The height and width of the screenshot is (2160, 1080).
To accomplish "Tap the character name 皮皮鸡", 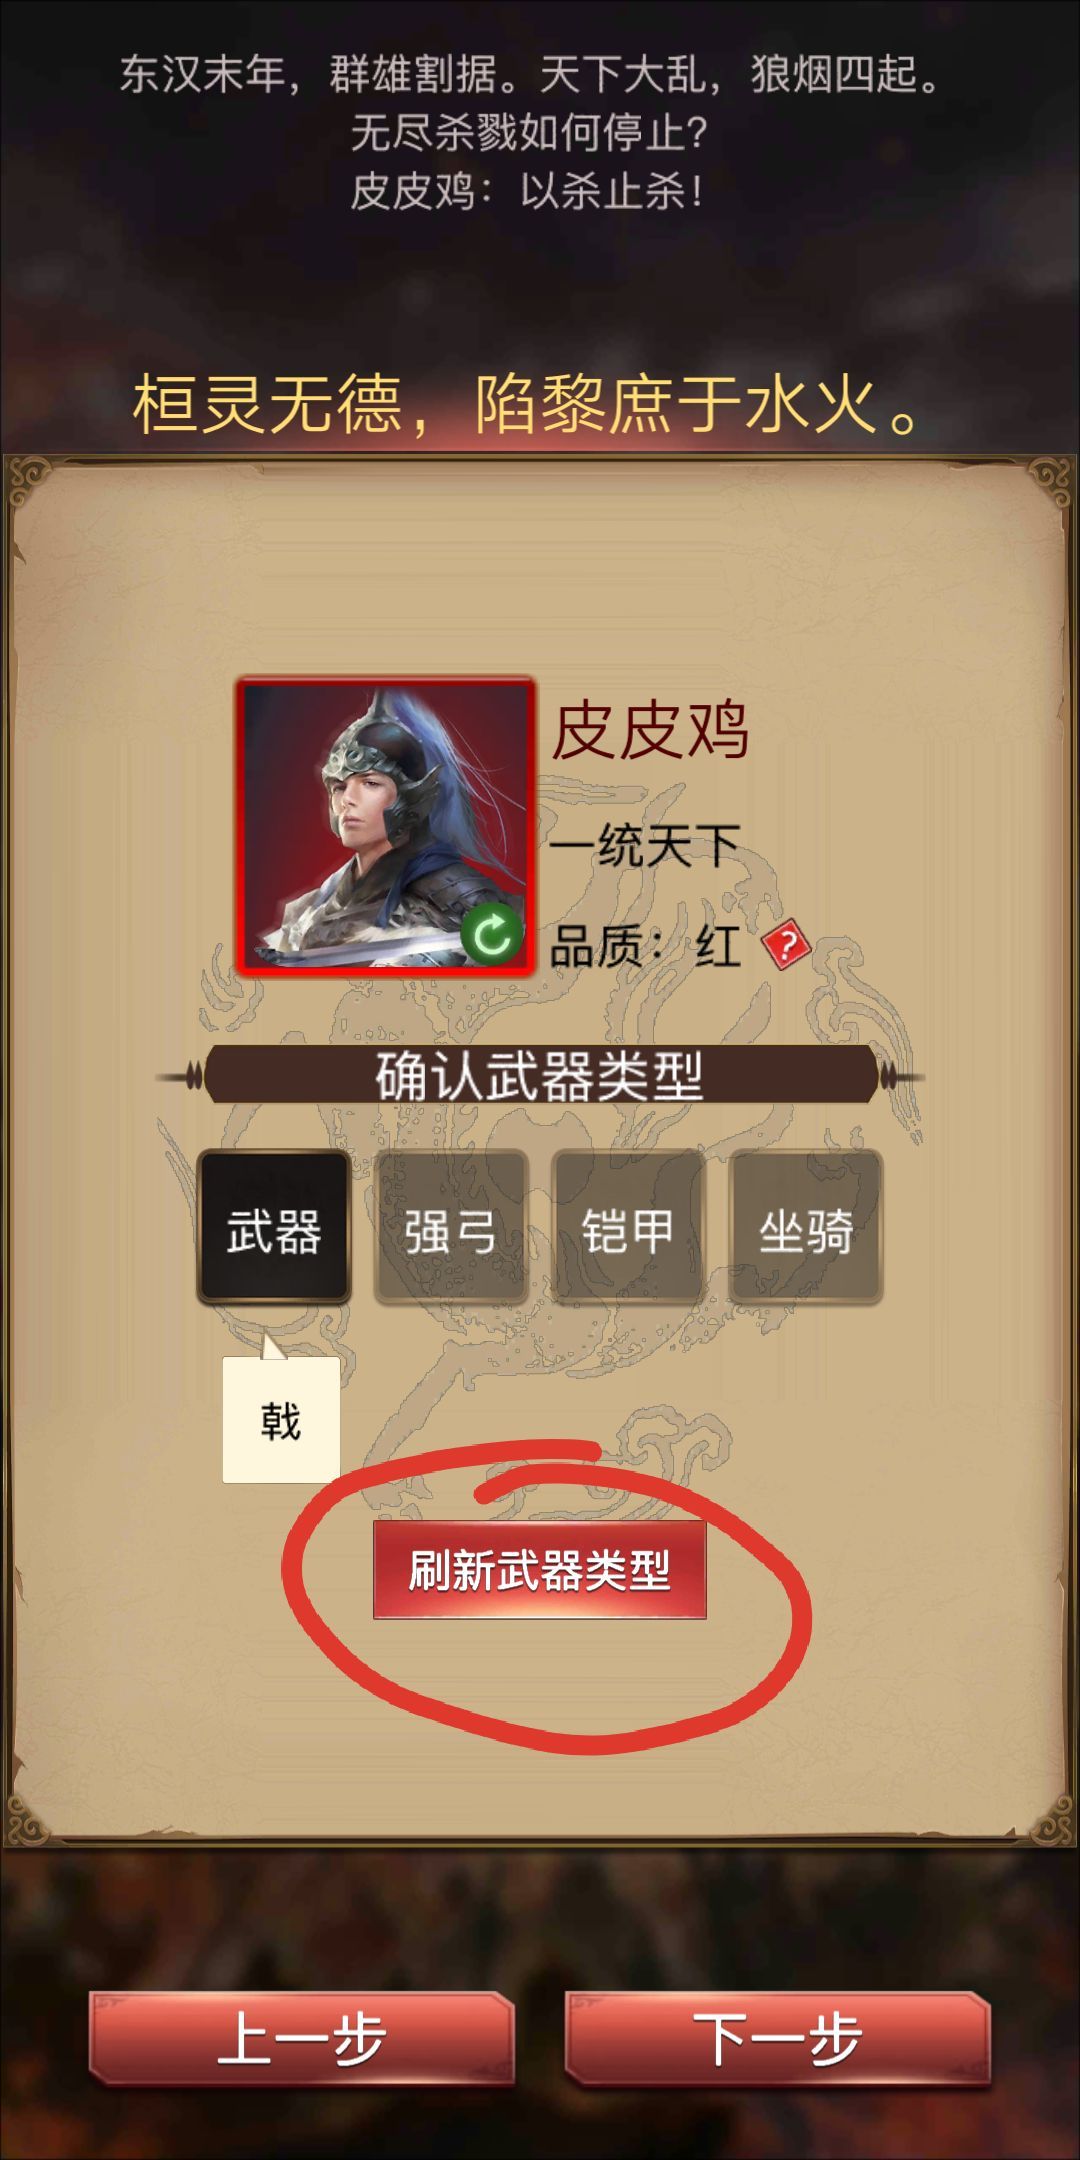I will (650, 730).
